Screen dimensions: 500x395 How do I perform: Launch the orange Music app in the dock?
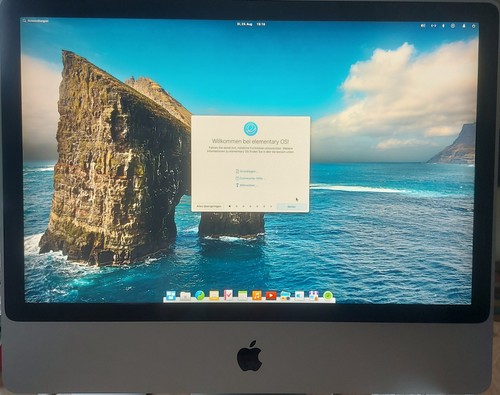click(x=257, y=295)
